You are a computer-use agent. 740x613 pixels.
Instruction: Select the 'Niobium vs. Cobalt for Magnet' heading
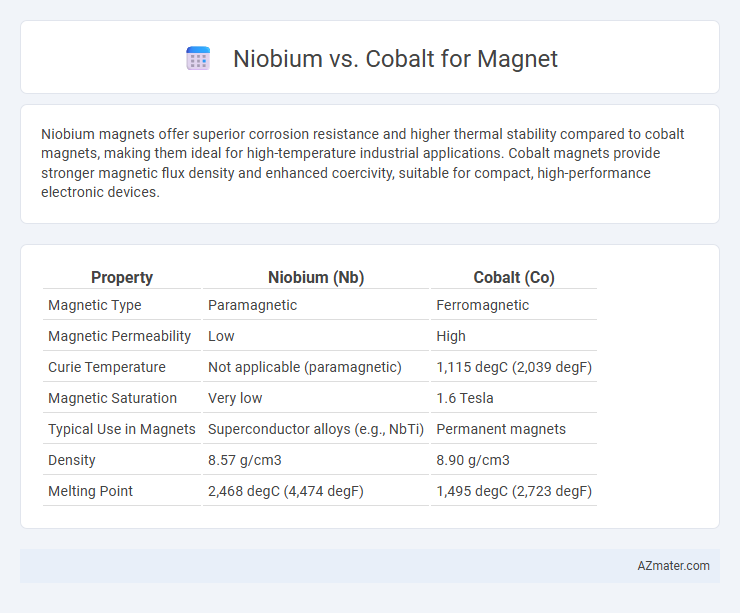pyautogui.click(x=395, y=59)
